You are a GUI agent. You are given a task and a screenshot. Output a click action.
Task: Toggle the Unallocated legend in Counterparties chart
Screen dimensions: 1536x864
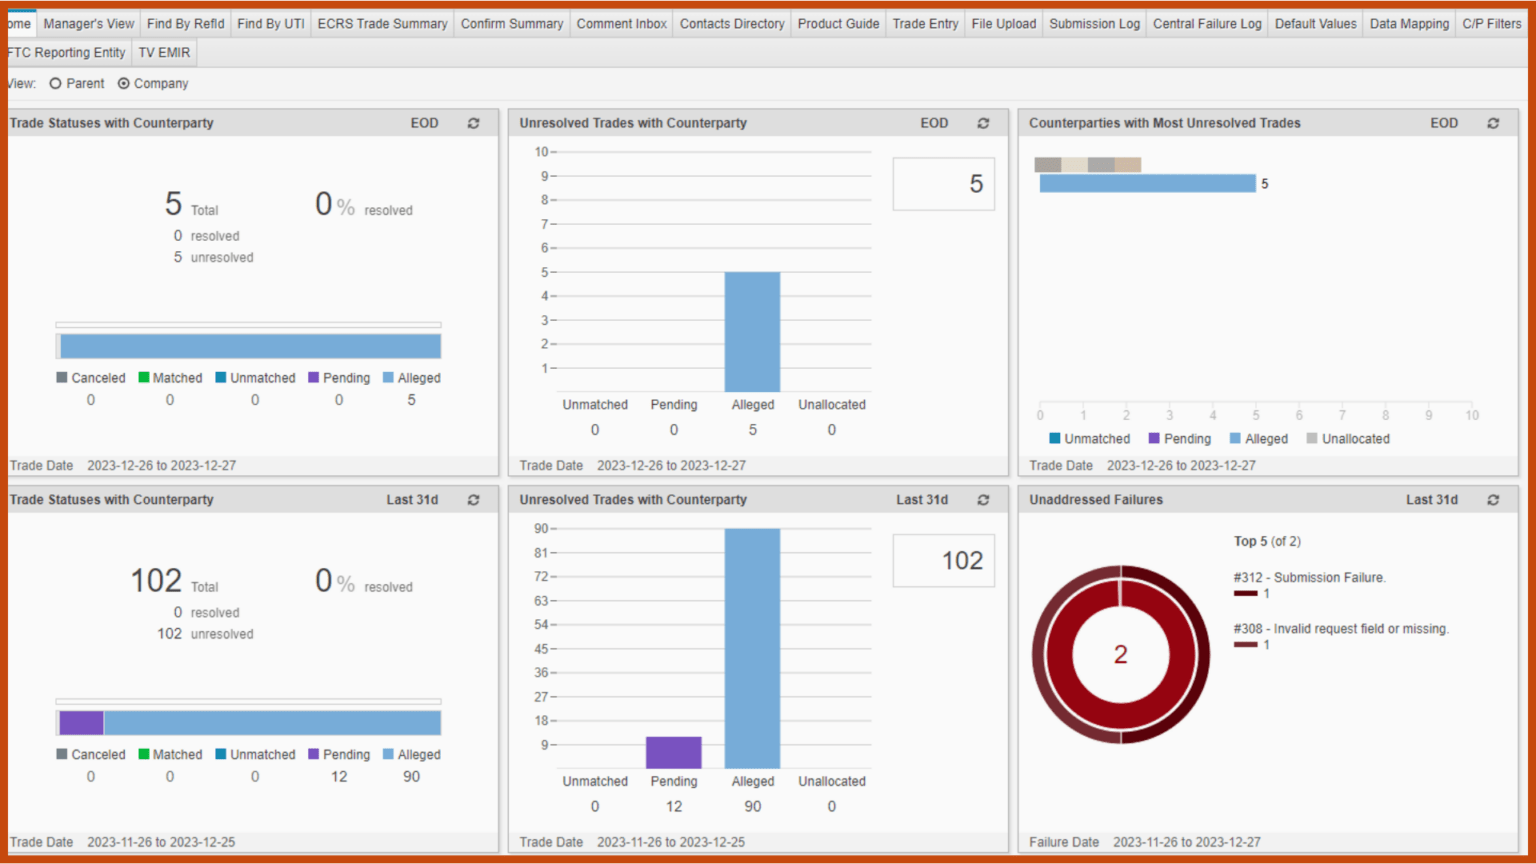pos(1347,439)
